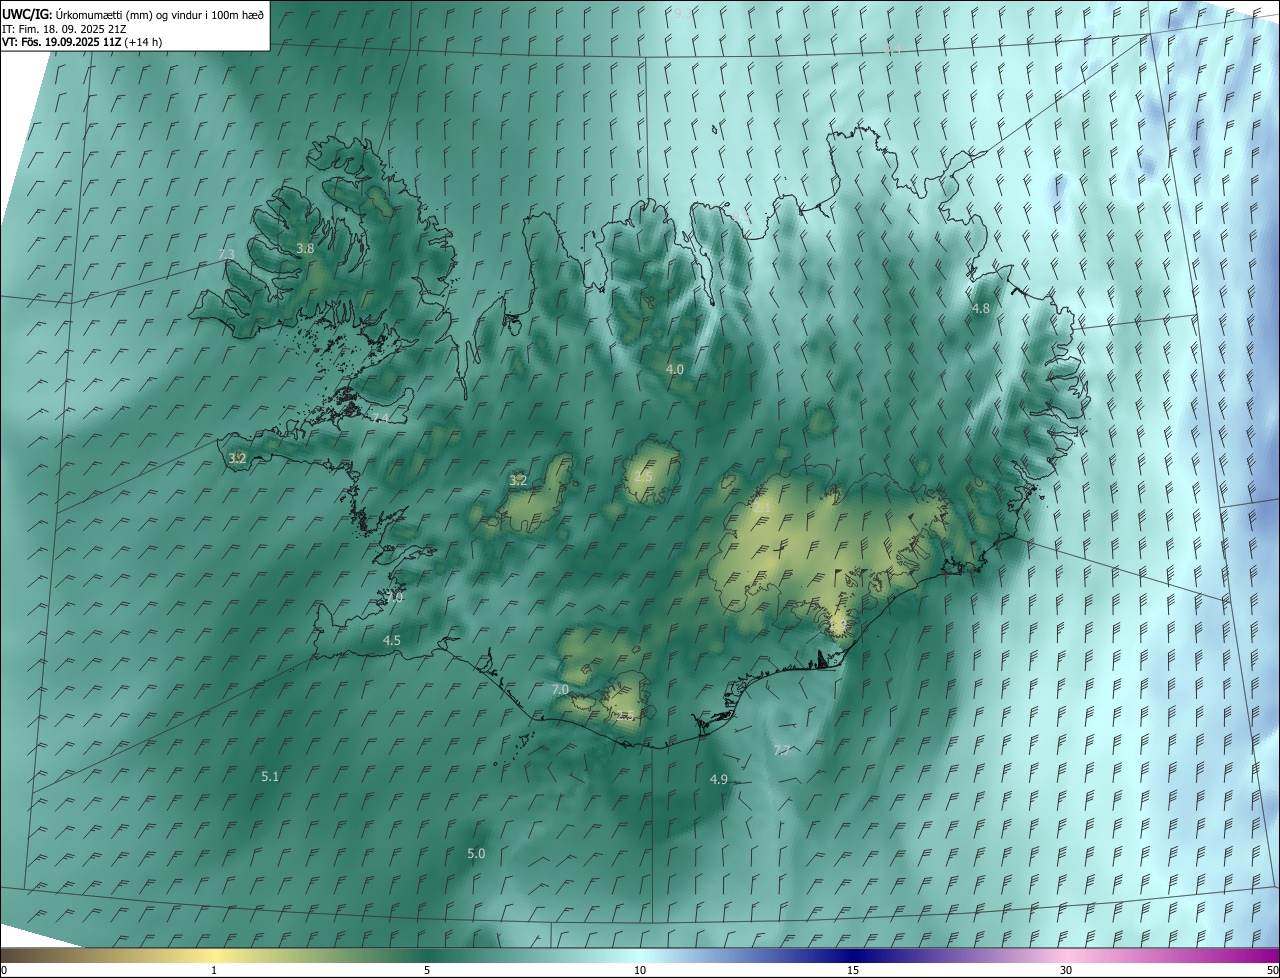
Task: Select the 4.5 value label in the southwest
Action: [x=392, y=641]
